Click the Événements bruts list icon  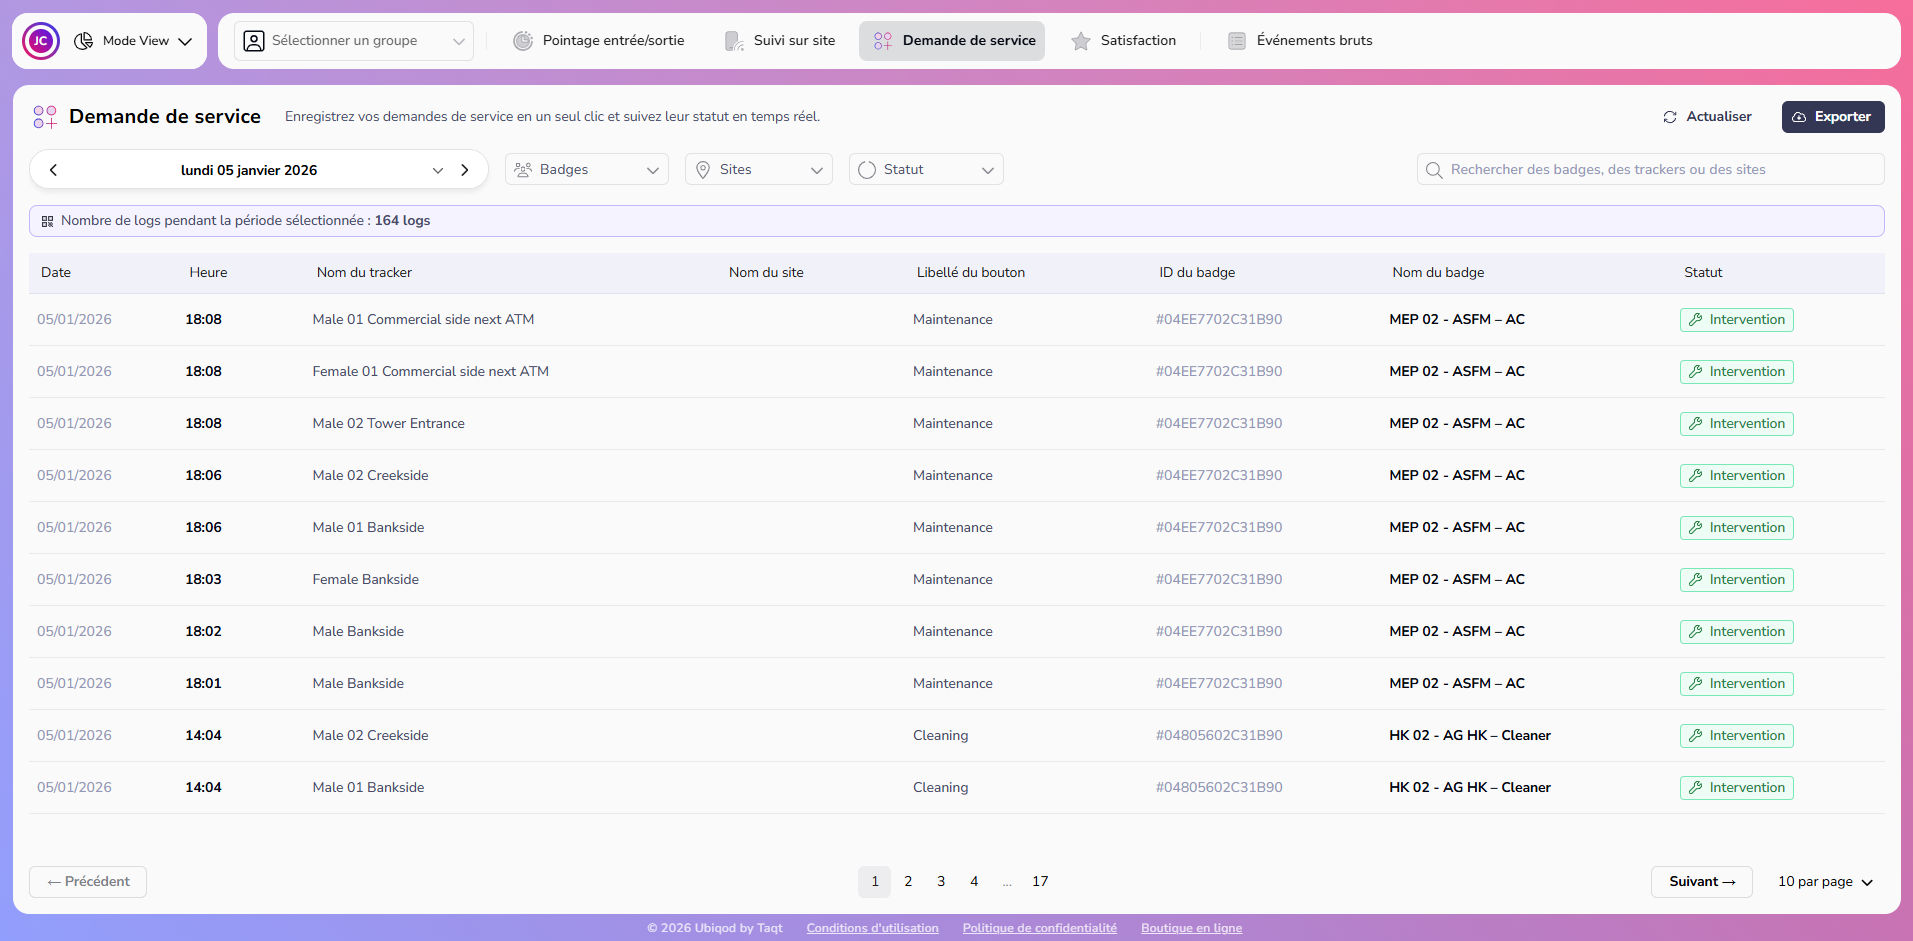1237,40
